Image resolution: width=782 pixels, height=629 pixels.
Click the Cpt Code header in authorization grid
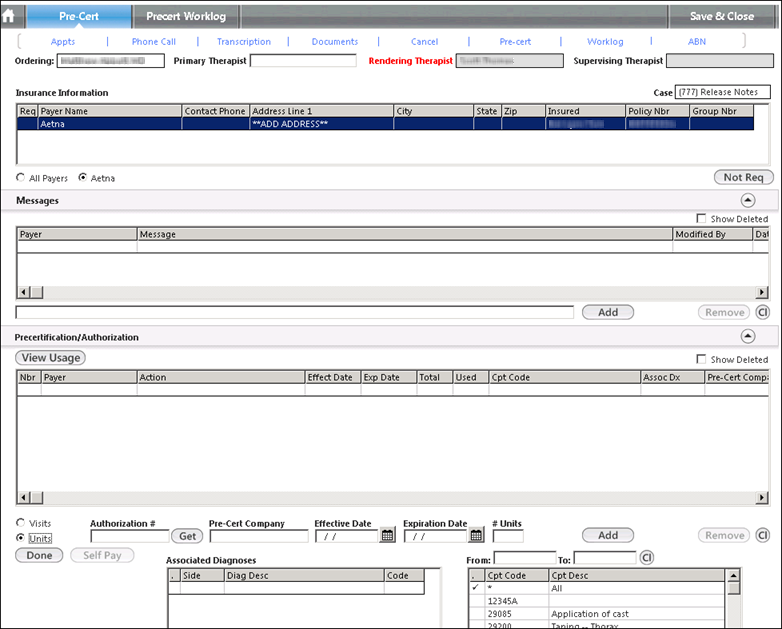click(x=565, y=378)
